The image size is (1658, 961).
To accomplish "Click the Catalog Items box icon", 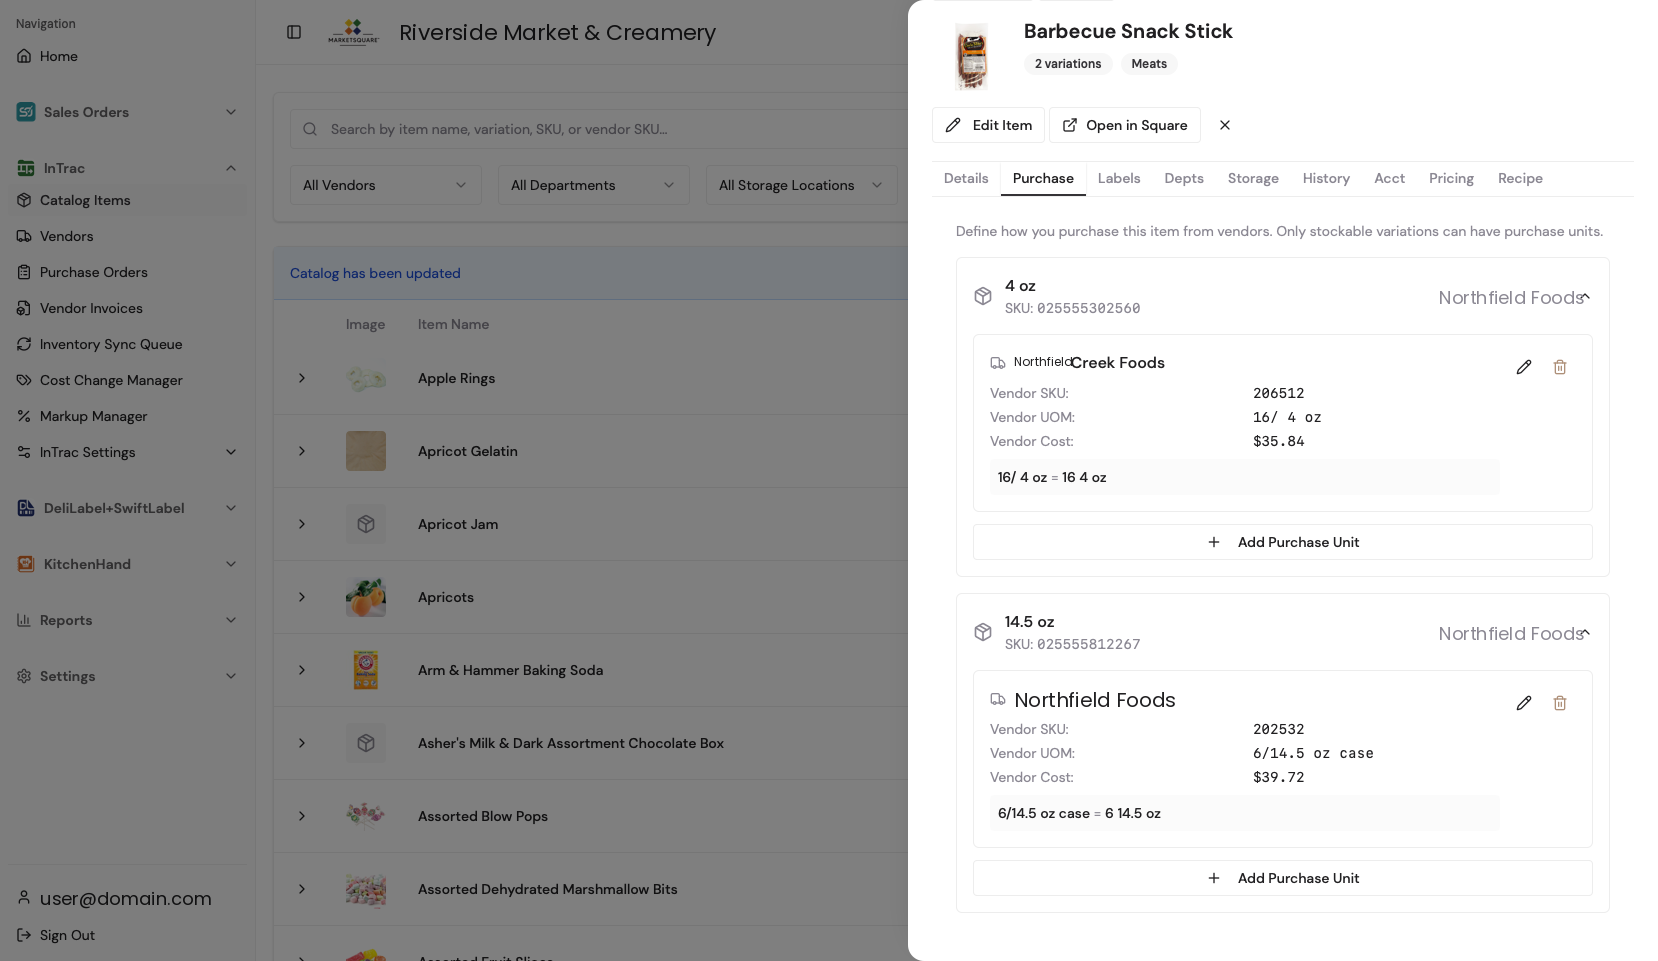I will [24, 200].
